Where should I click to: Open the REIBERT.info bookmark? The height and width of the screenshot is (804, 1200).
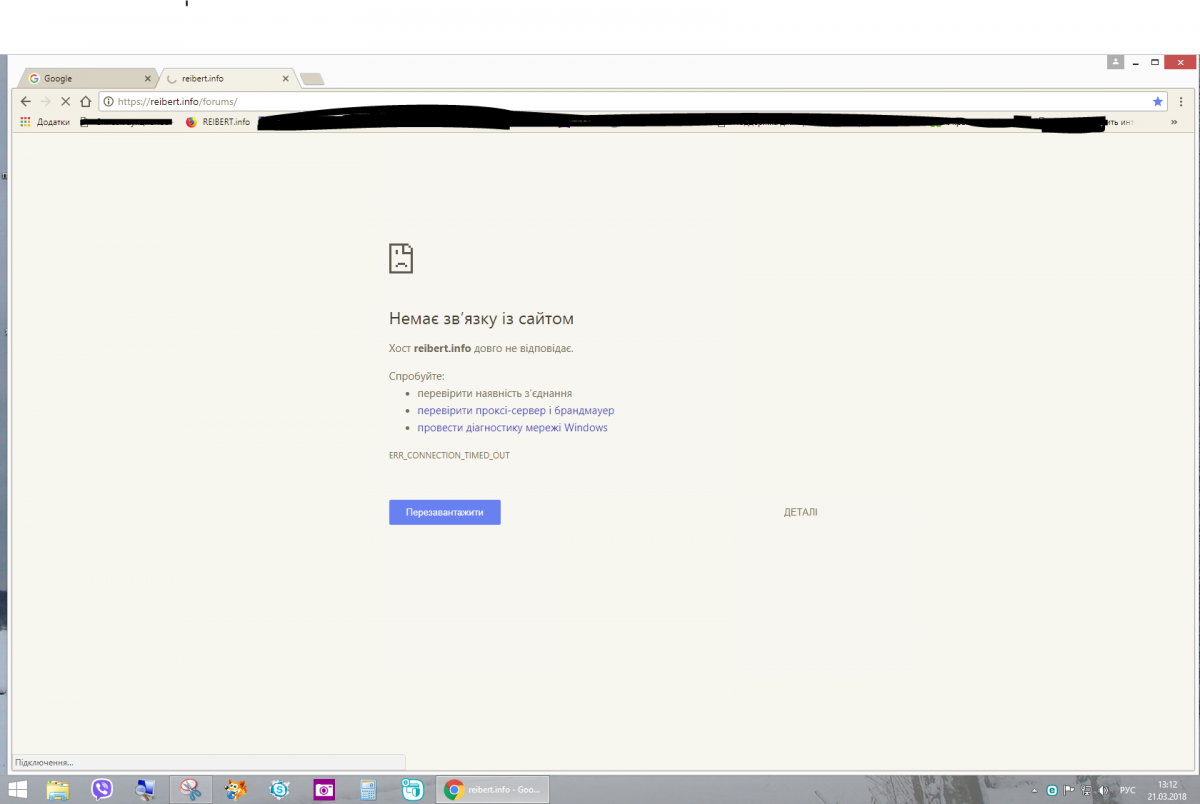(218, 122)
